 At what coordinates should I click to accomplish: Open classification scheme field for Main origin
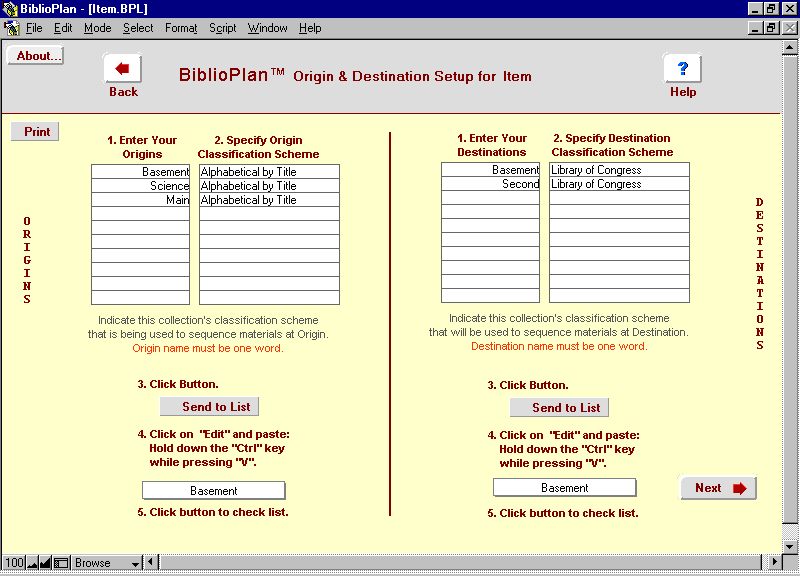point(269,199)
